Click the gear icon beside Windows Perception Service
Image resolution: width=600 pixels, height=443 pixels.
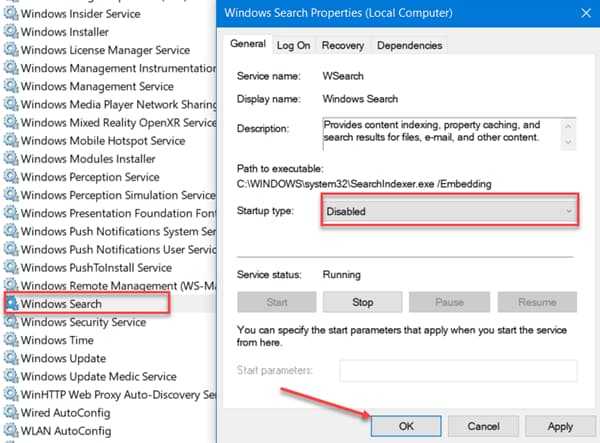(x=11, y=177)
